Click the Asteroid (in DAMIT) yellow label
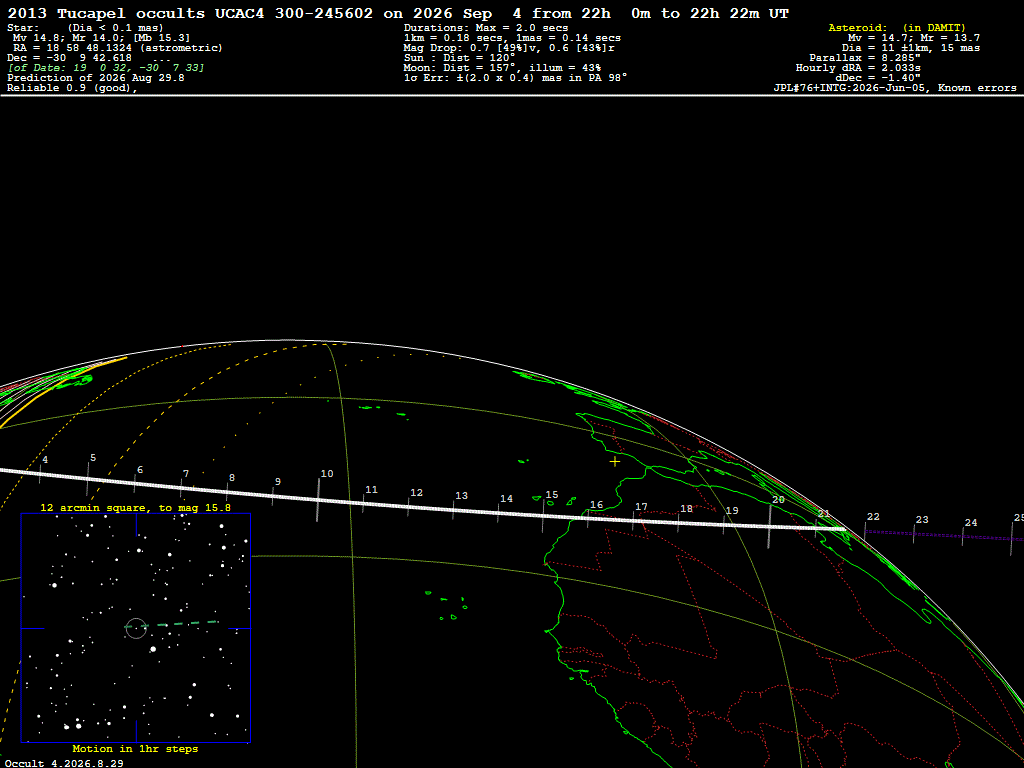The image size is (1024, 768). [x=897, y=27]
